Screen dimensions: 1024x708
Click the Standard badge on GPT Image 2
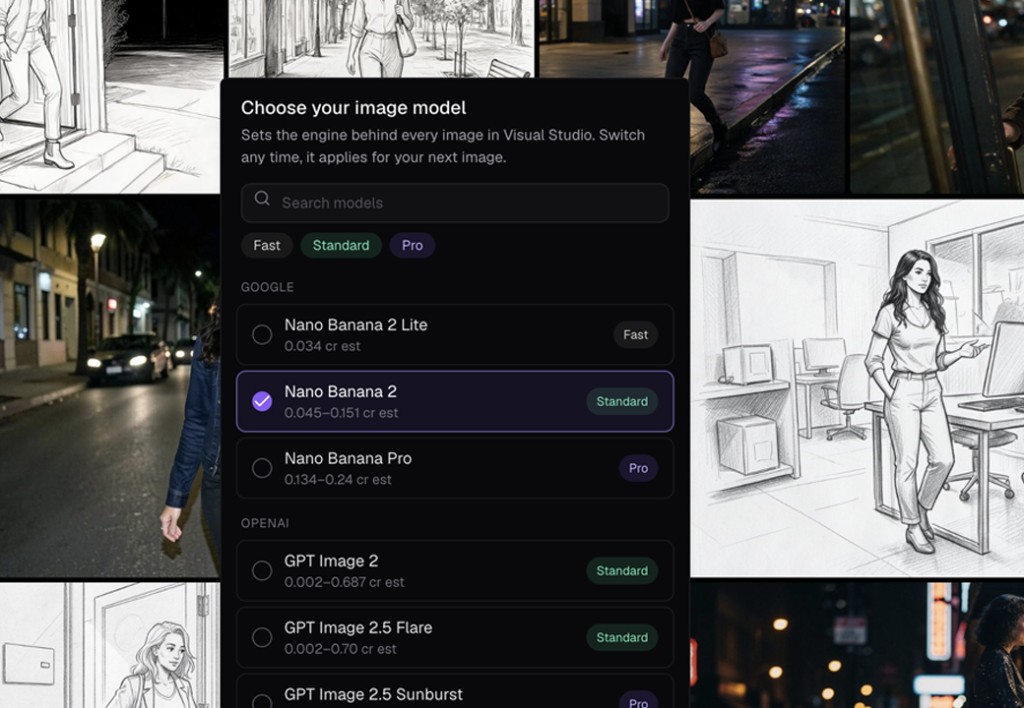pyautogui.click(x=622, y=570)
